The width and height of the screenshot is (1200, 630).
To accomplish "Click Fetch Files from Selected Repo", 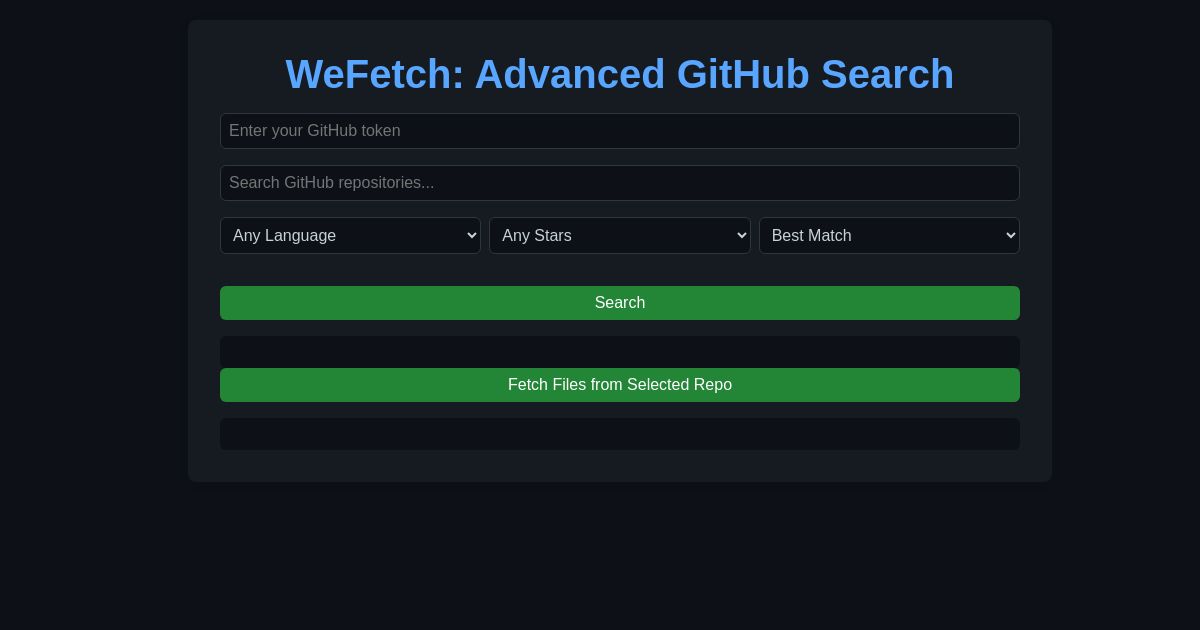I will [620, 385].
